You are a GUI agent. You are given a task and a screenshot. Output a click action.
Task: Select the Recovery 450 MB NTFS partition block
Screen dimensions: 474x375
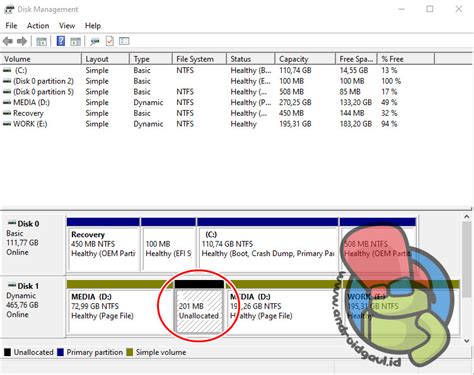pos(103,245)
